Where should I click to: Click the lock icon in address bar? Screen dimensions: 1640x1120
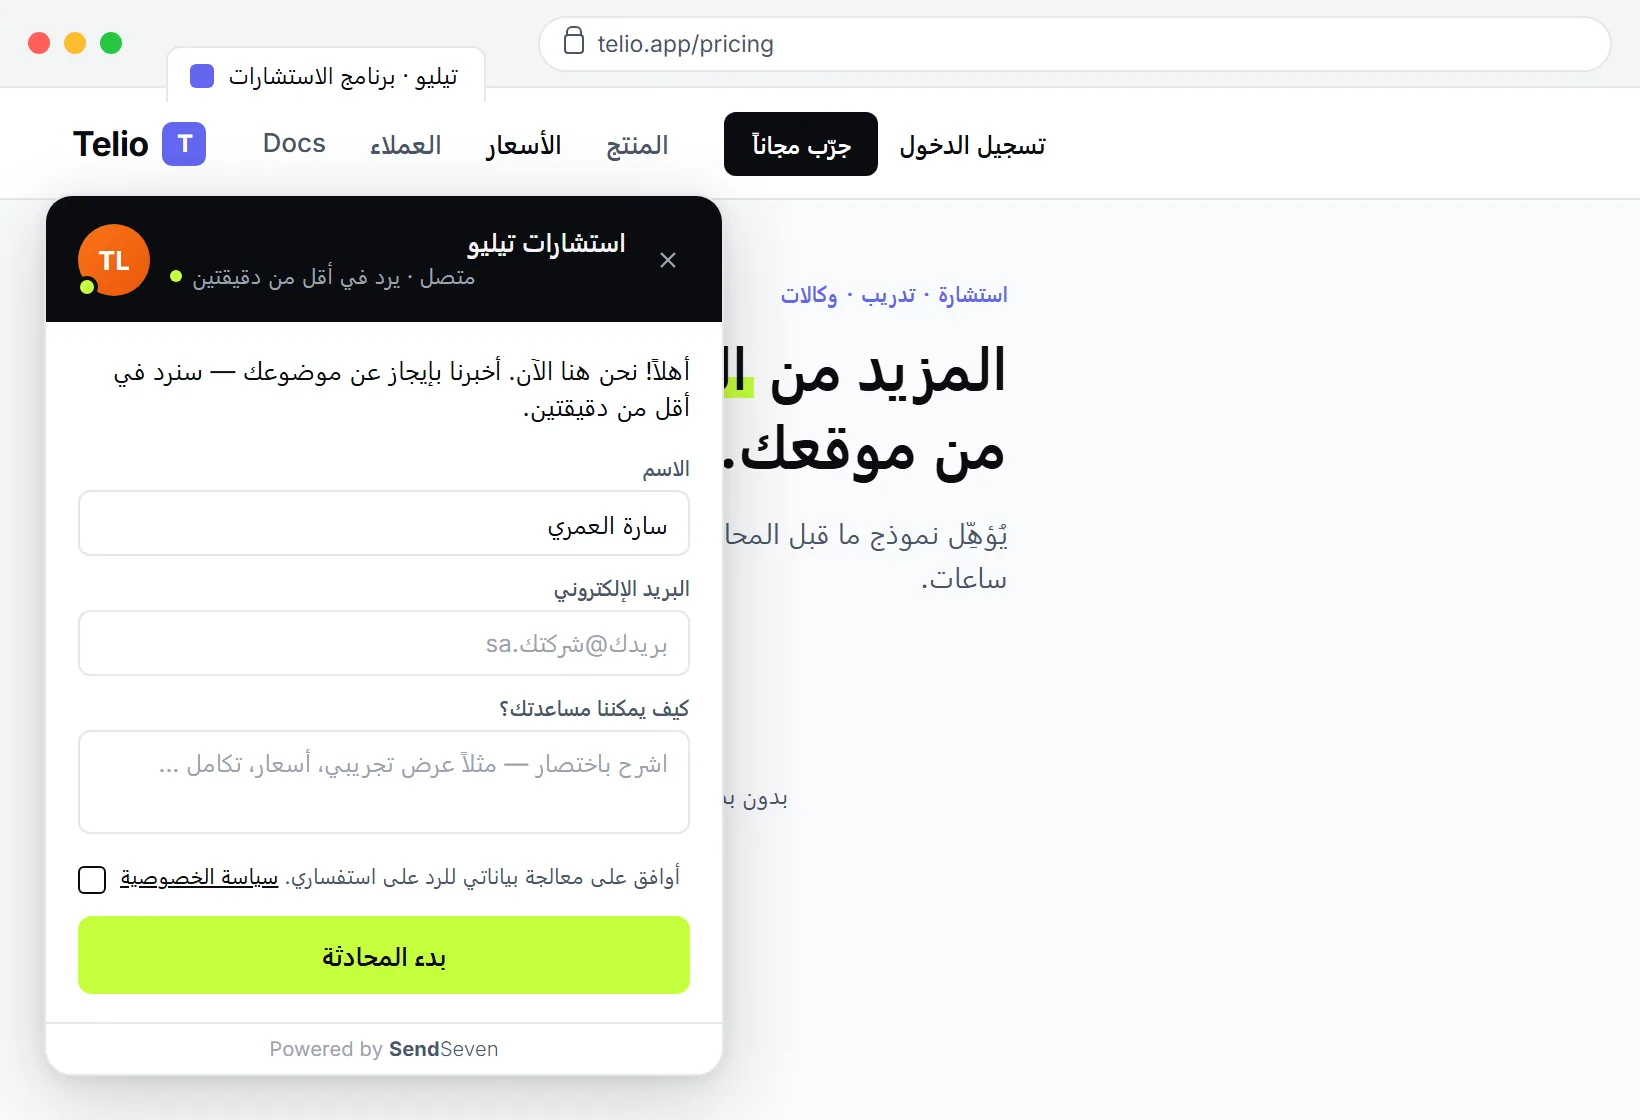tap(574, 42)
